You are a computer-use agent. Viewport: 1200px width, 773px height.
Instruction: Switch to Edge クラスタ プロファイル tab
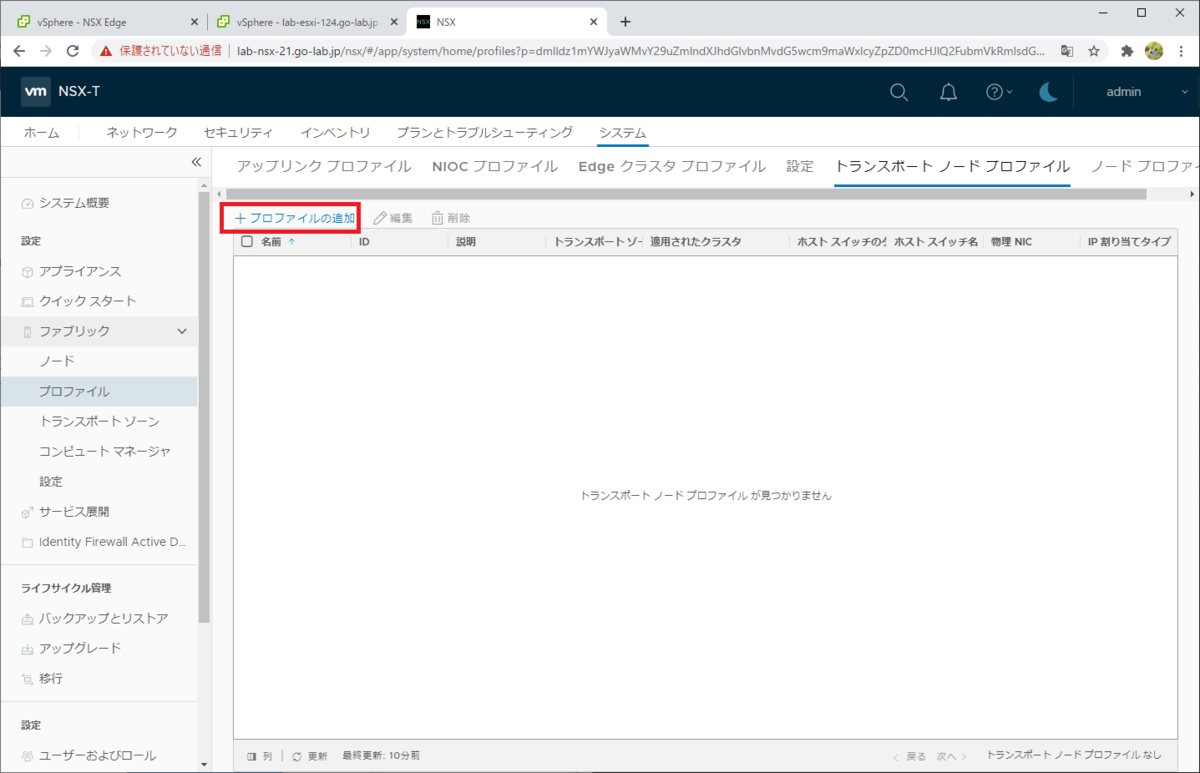672,167
